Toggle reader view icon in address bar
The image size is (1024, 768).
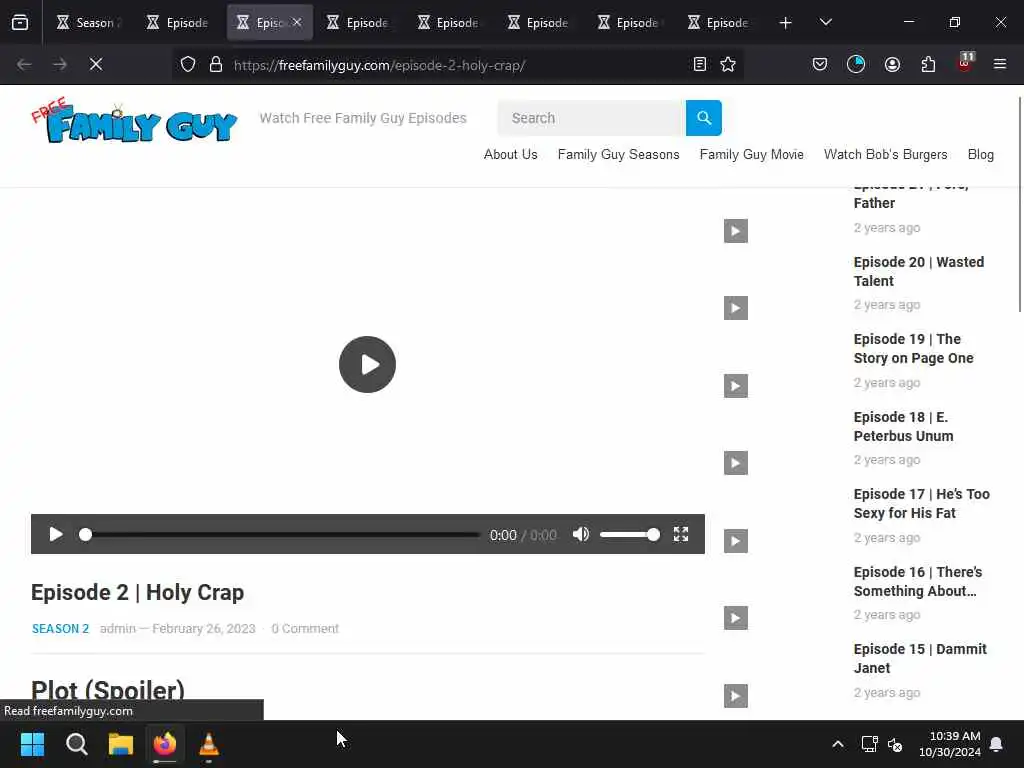[699, 64]
